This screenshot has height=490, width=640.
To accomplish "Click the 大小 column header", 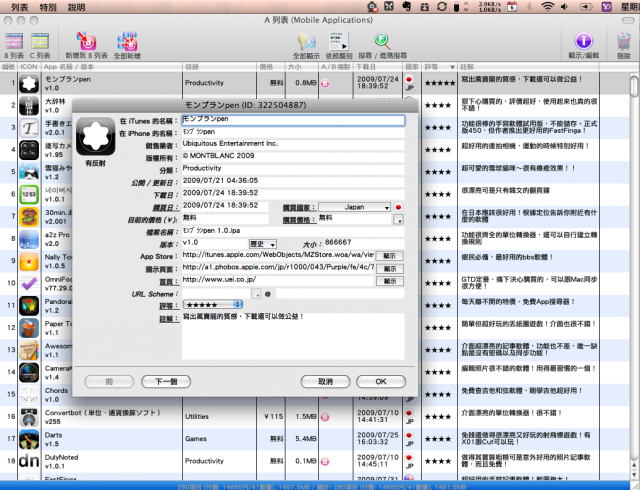I will coord(302,67).
